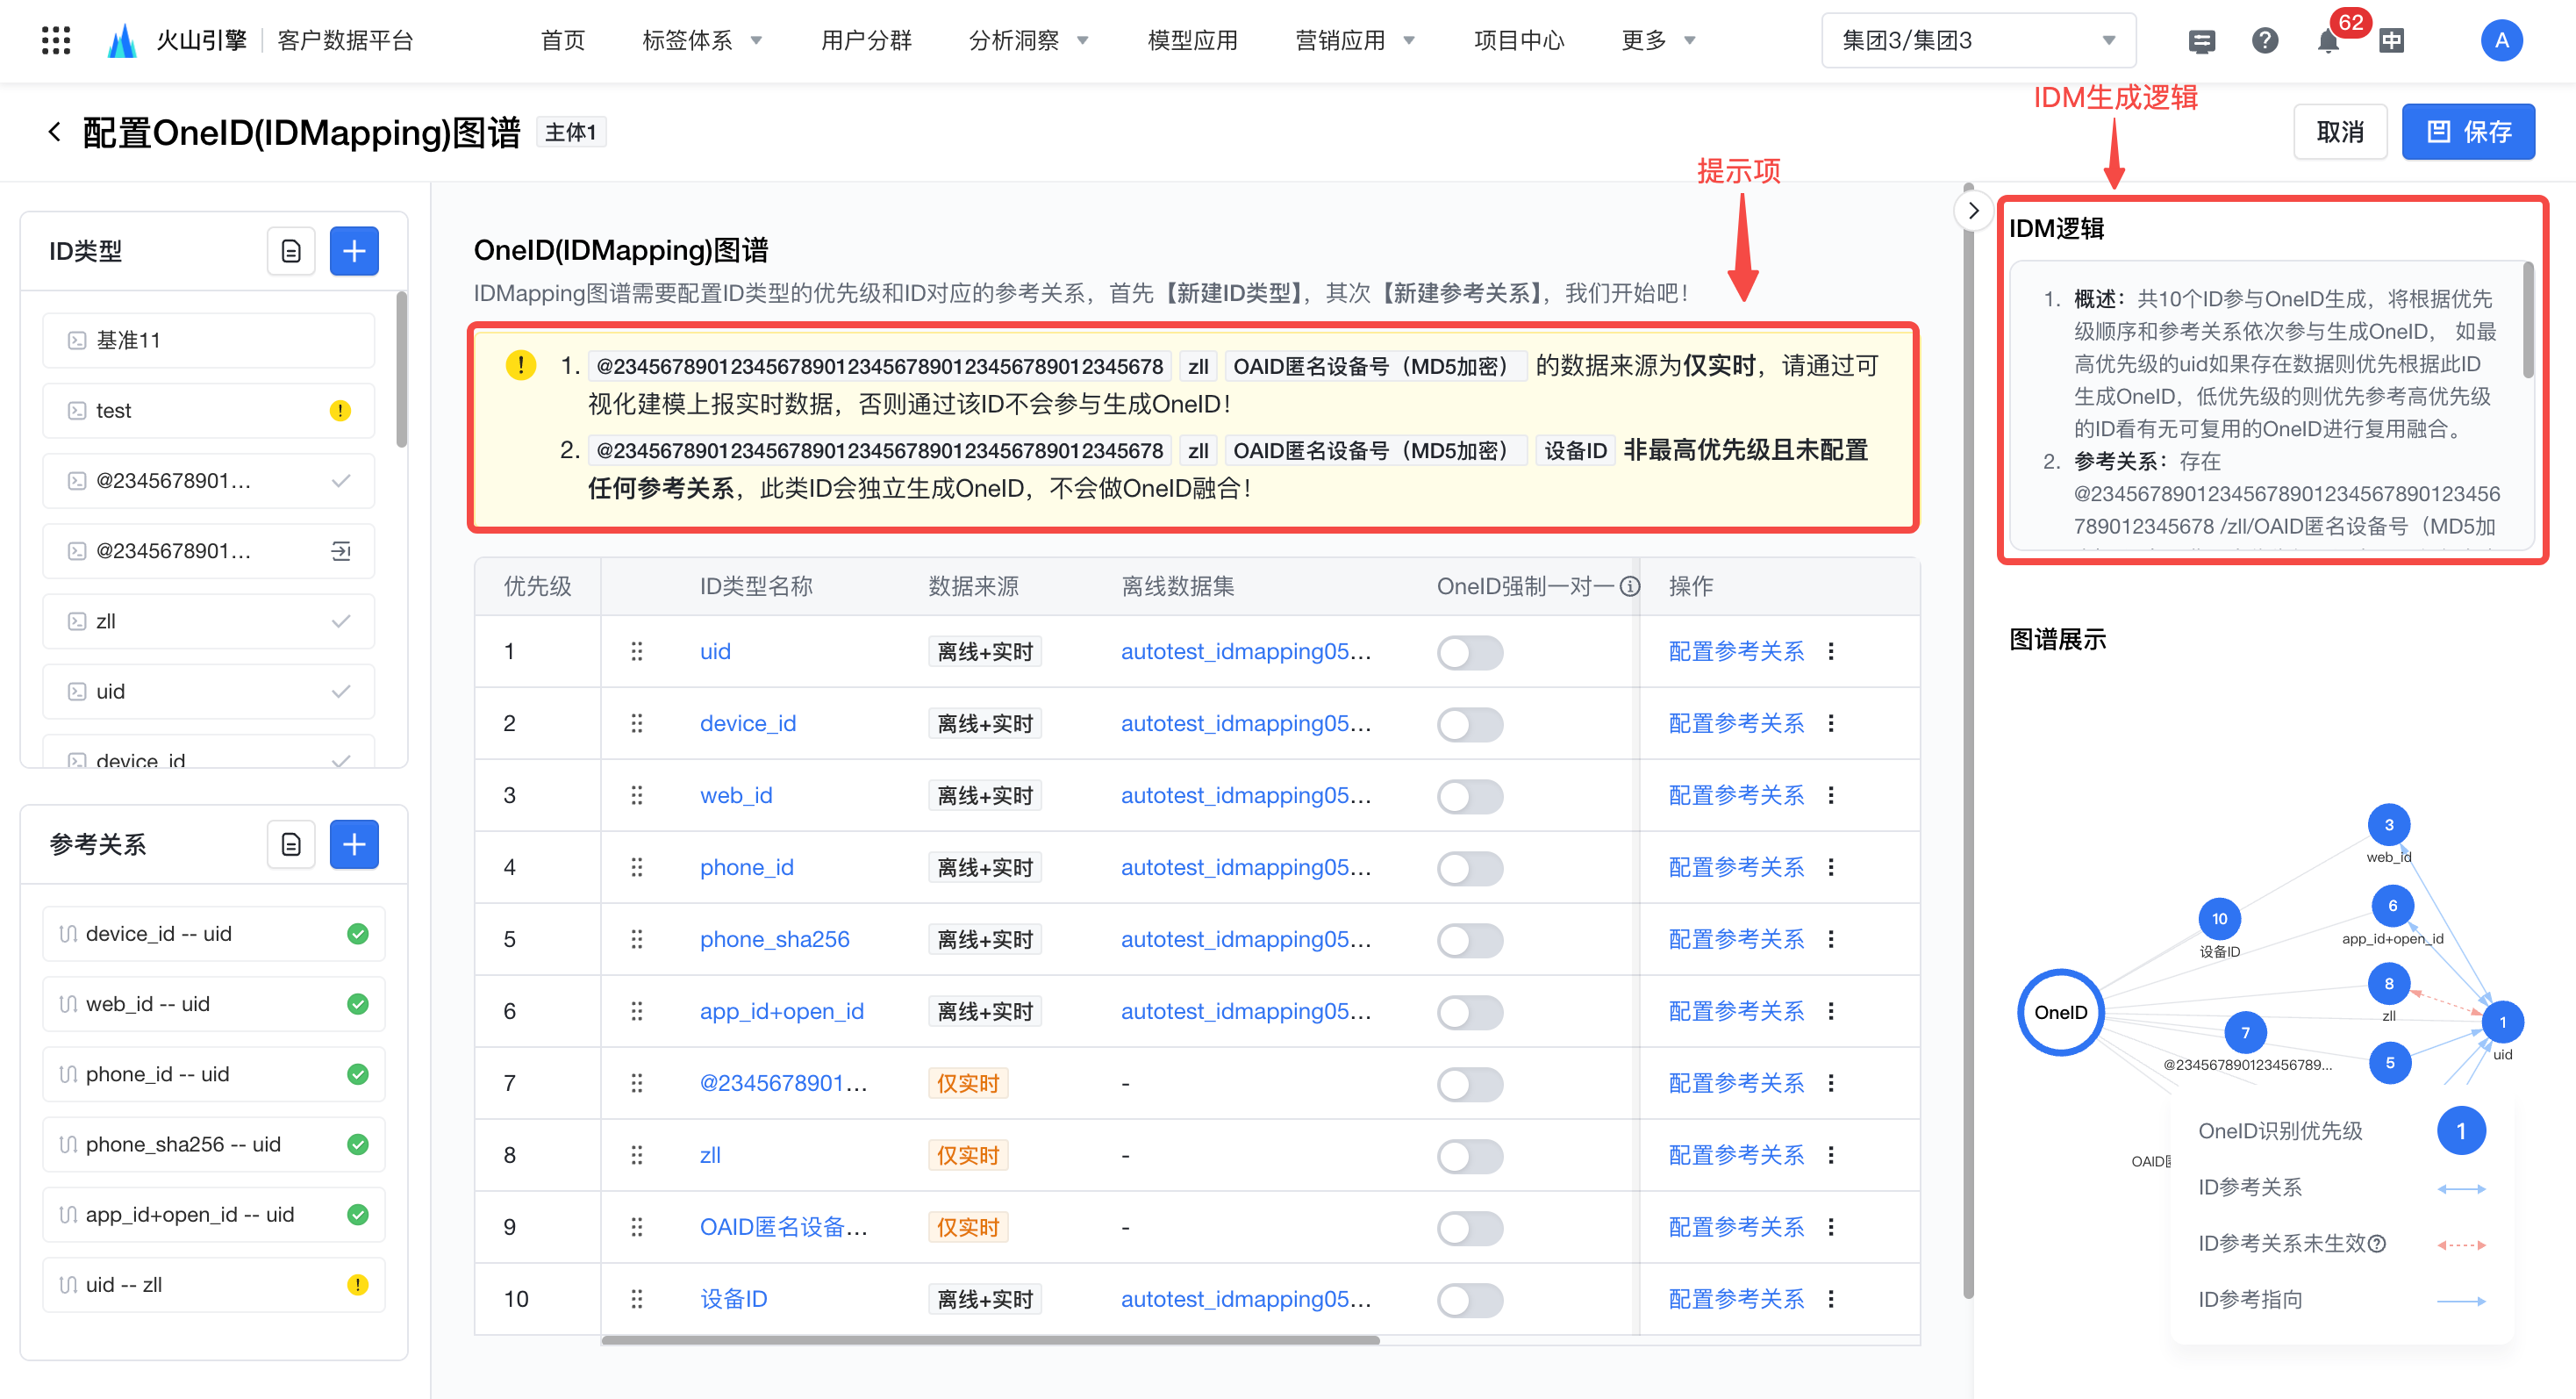
Task: Open the app grid launcher icon
Action: click(56, 40)
